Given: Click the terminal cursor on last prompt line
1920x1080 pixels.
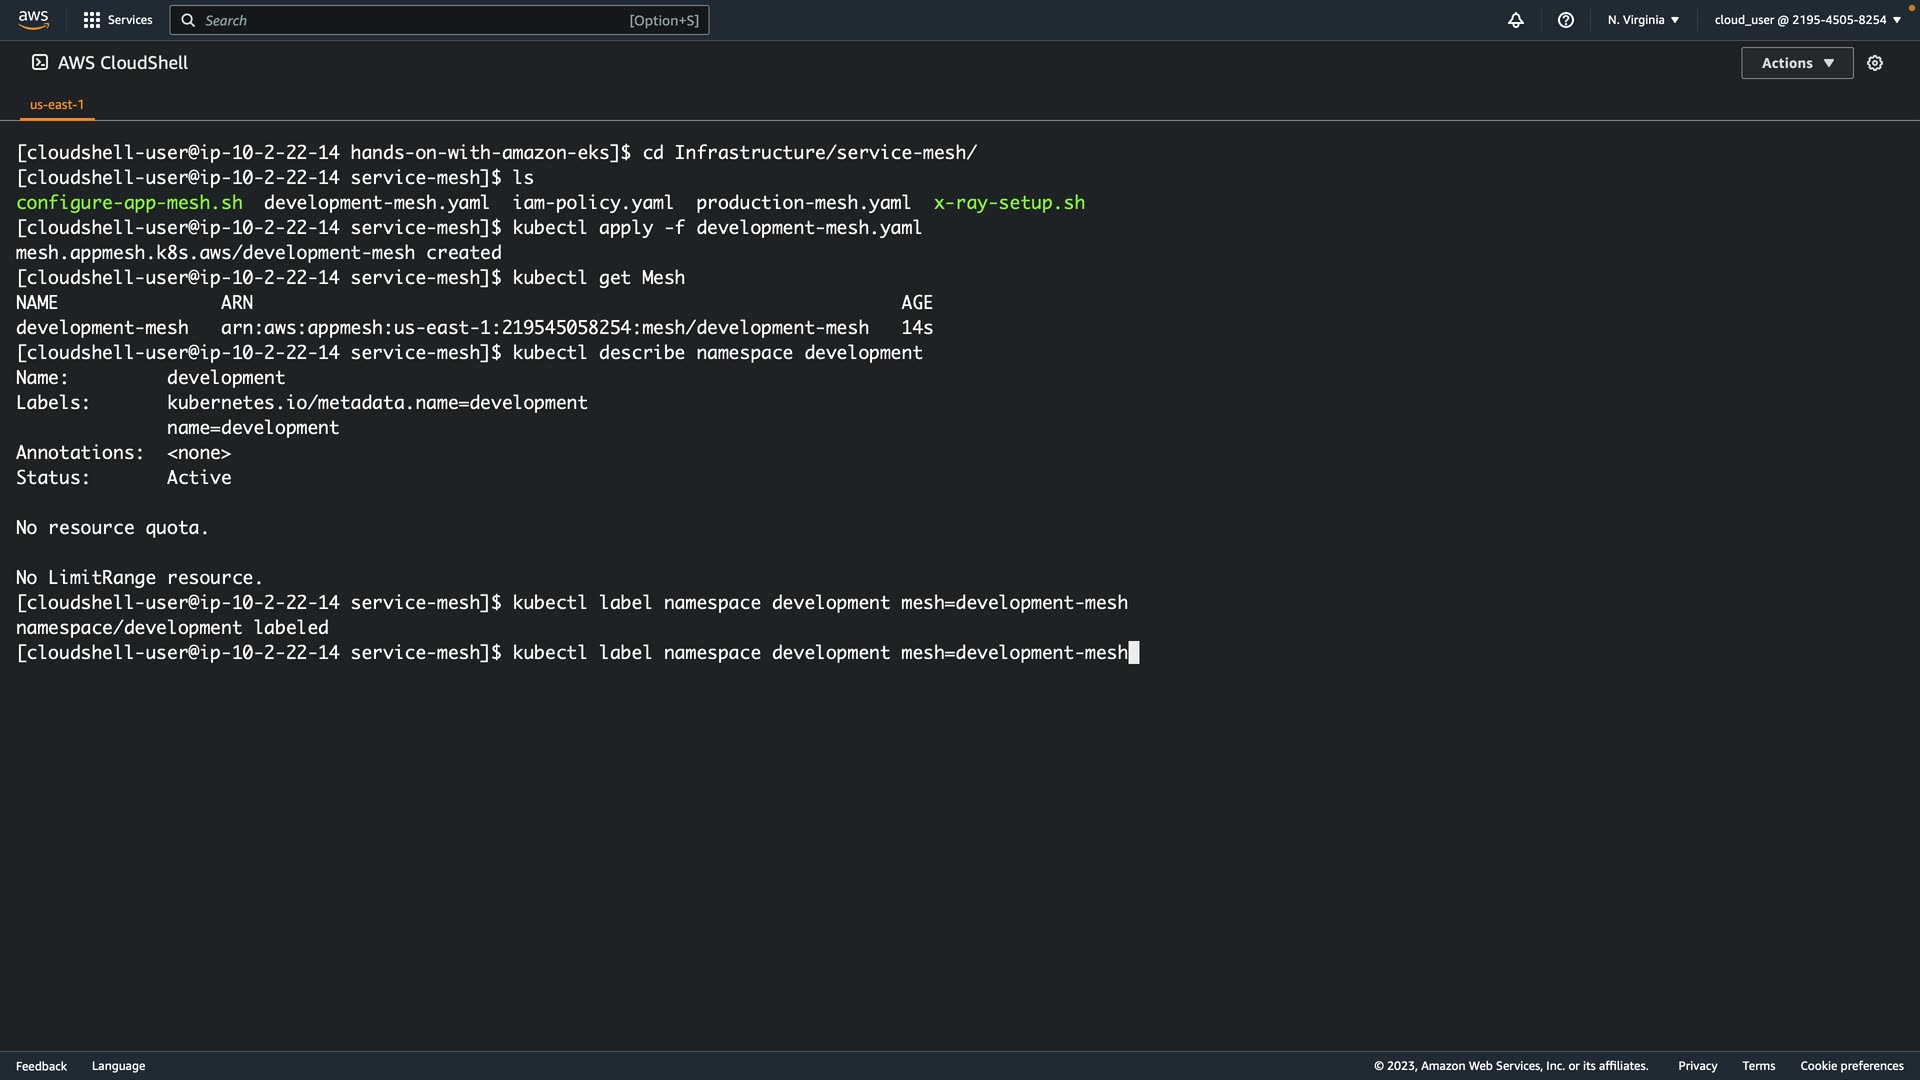Looking at the screenshot, I should point(1134,653).
